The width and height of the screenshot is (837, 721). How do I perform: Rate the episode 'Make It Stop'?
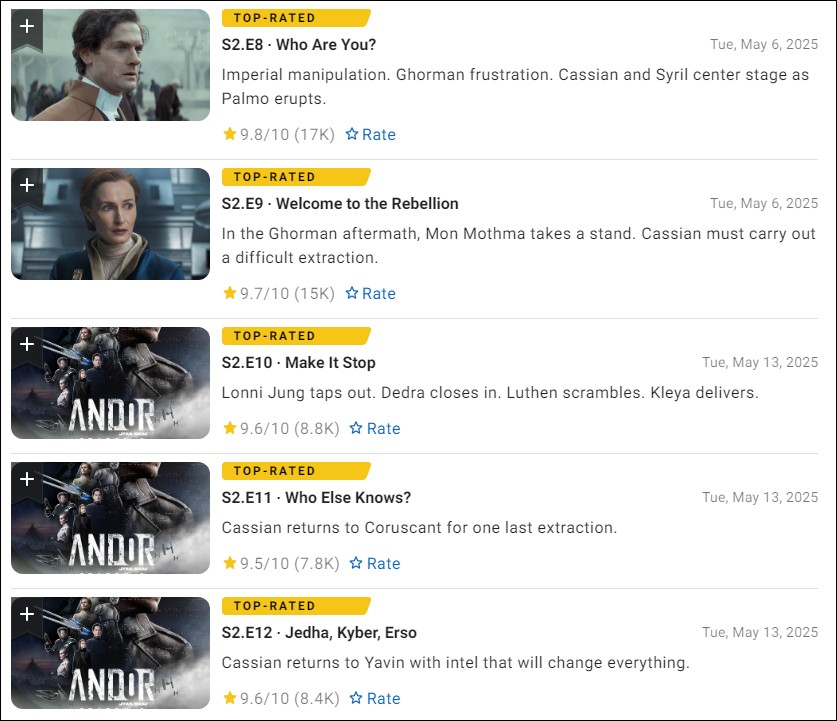[x=375, y=428]
